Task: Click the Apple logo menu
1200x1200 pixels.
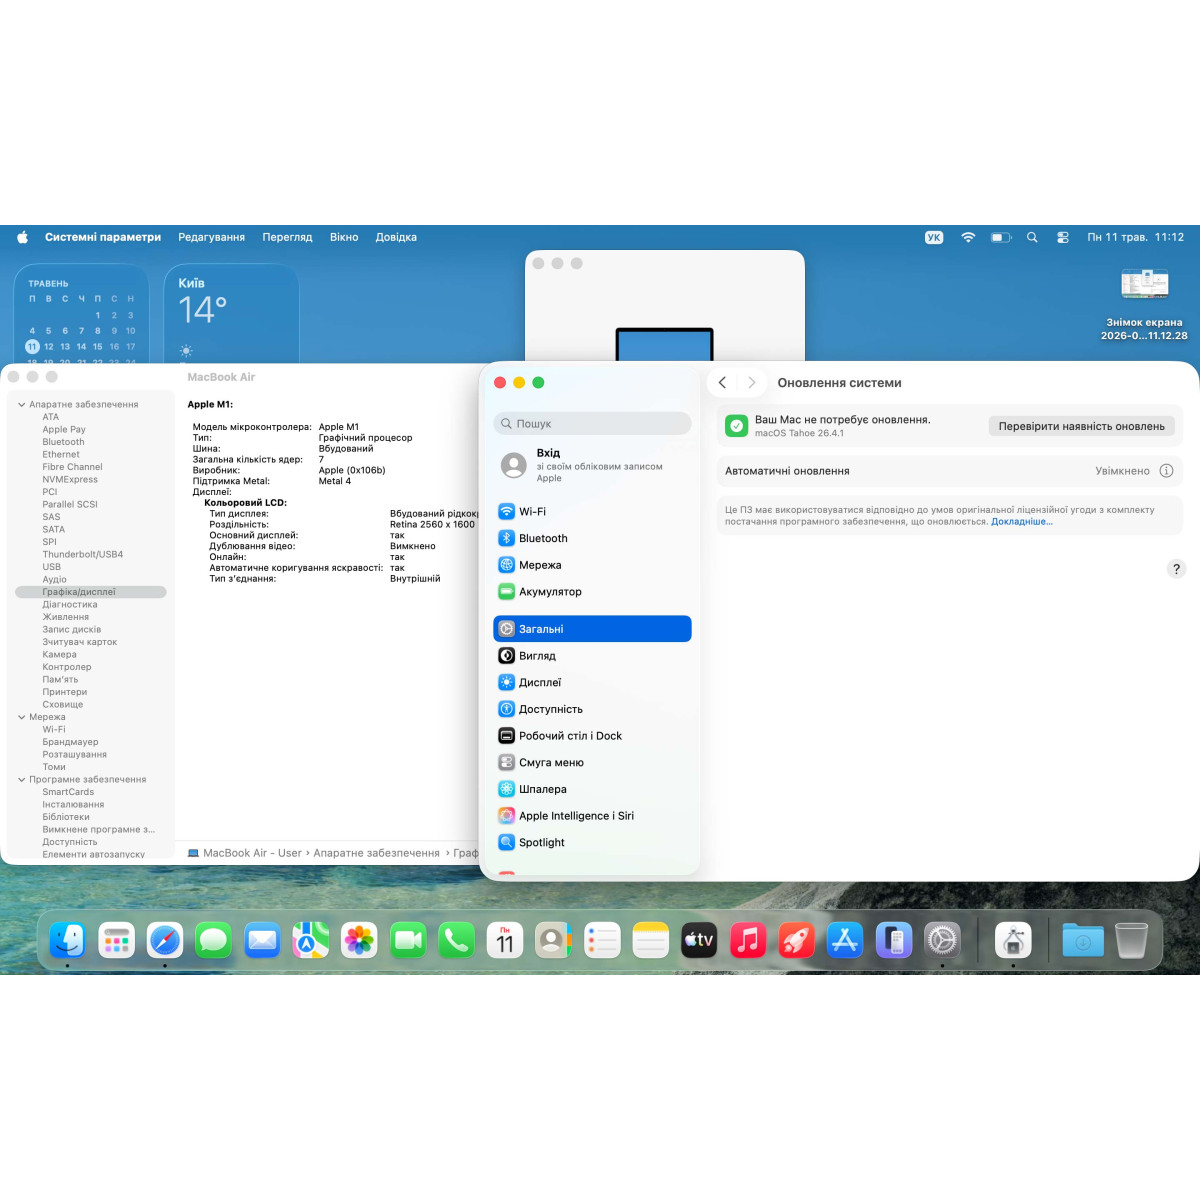Action: (22, 237)
